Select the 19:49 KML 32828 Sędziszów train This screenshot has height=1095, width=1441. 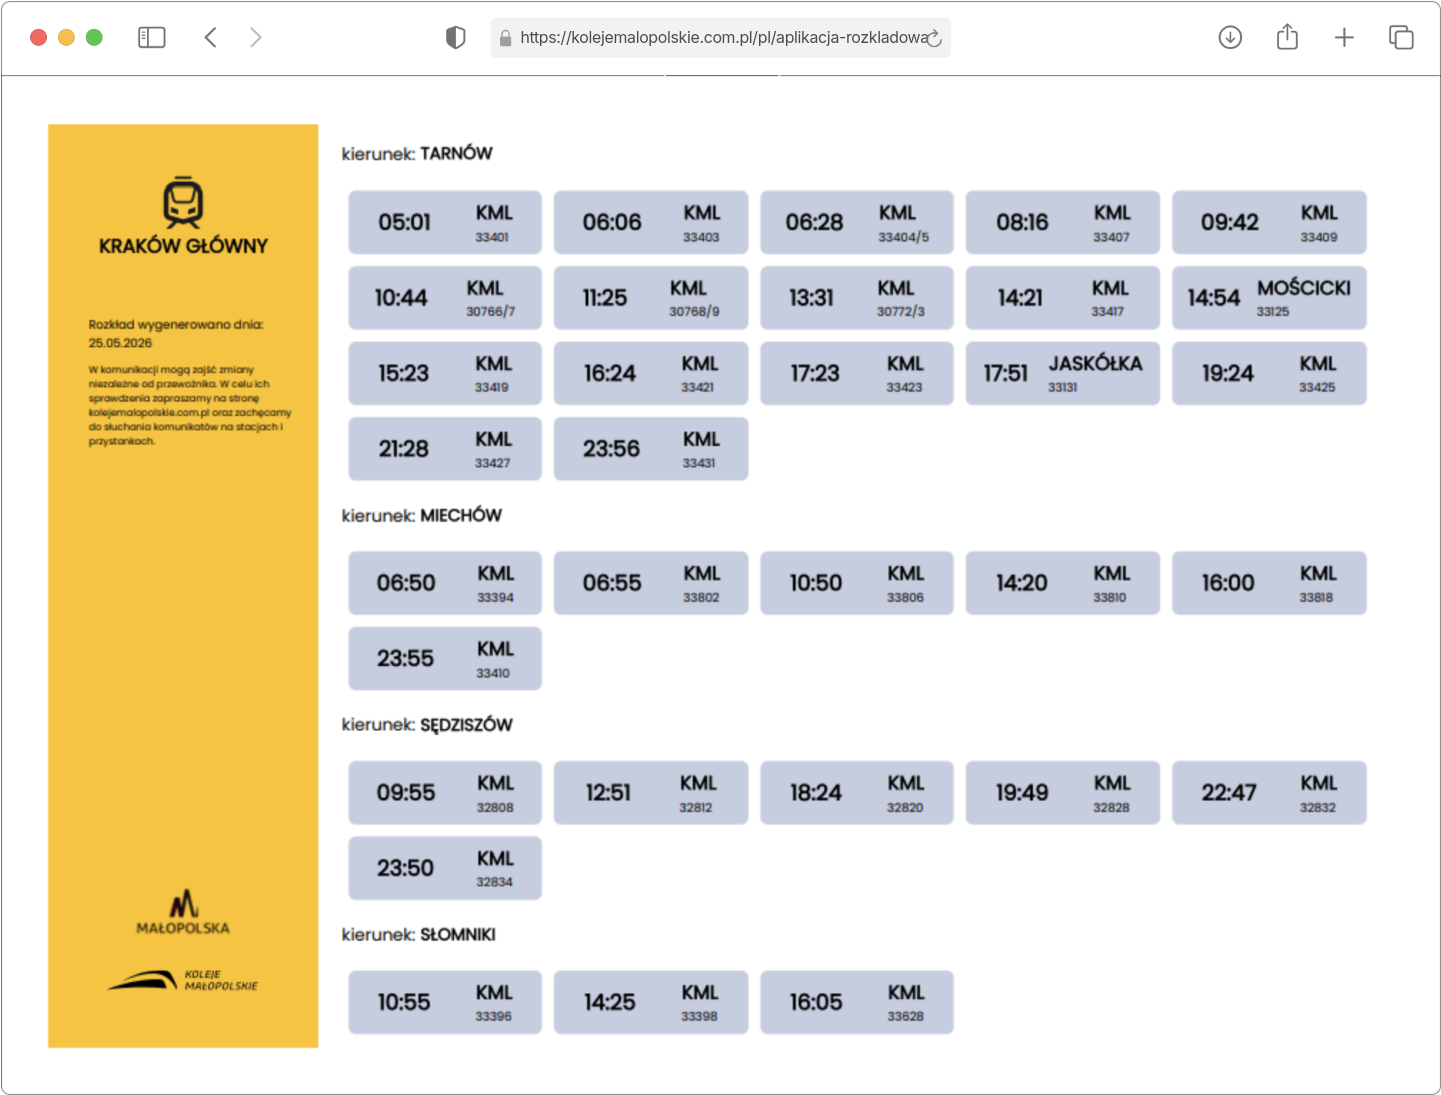point(1063,793)
